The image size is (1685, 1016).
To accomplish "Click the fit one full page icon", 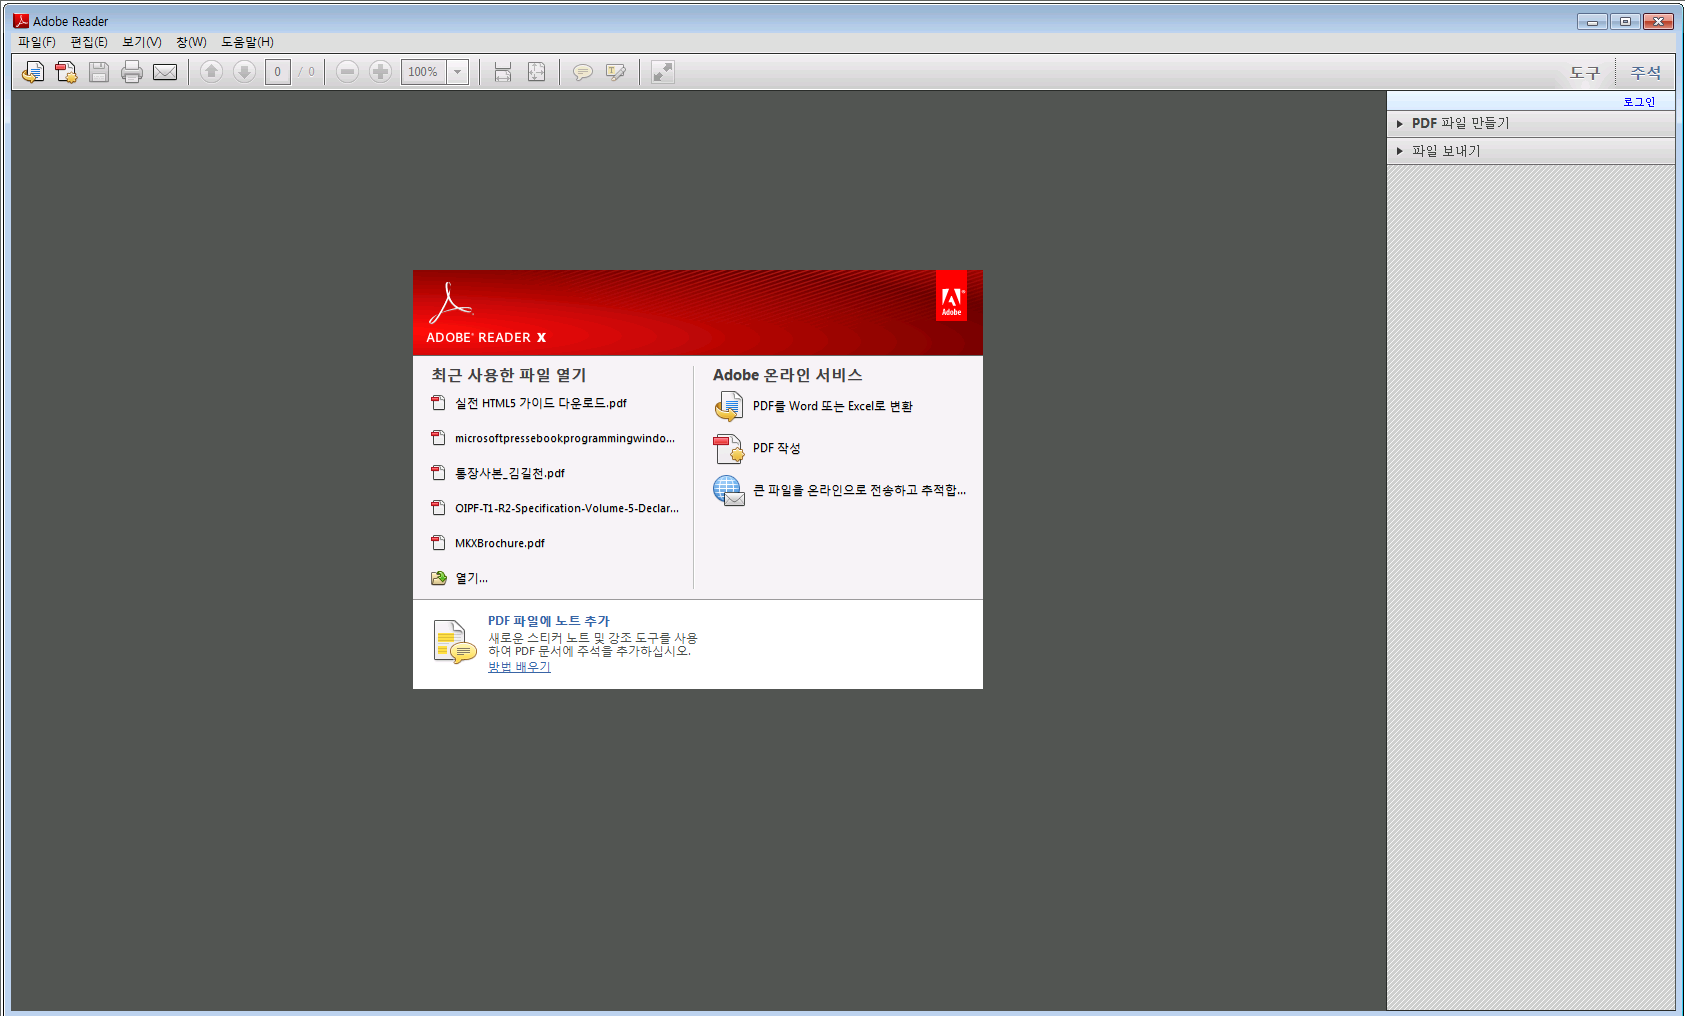I will tap(536, 72).
